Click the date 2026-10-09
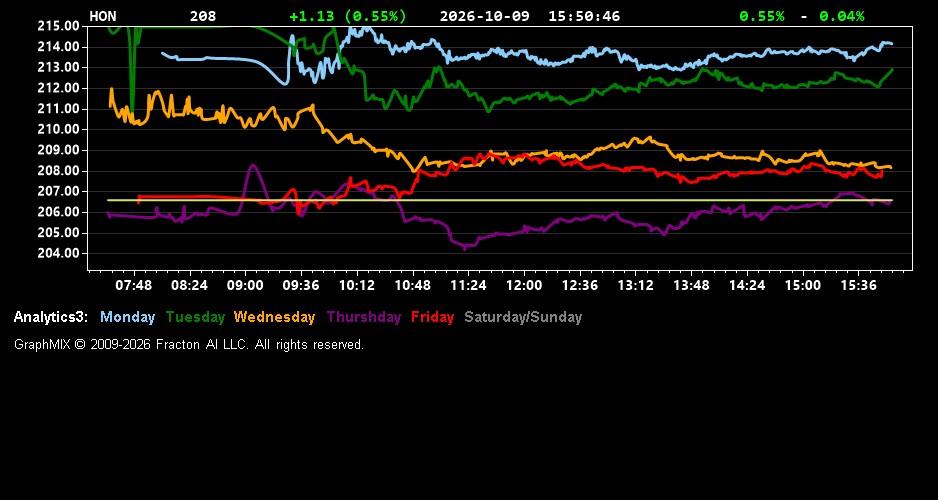This screenshot has width=938, height=500. pos(485,16)
